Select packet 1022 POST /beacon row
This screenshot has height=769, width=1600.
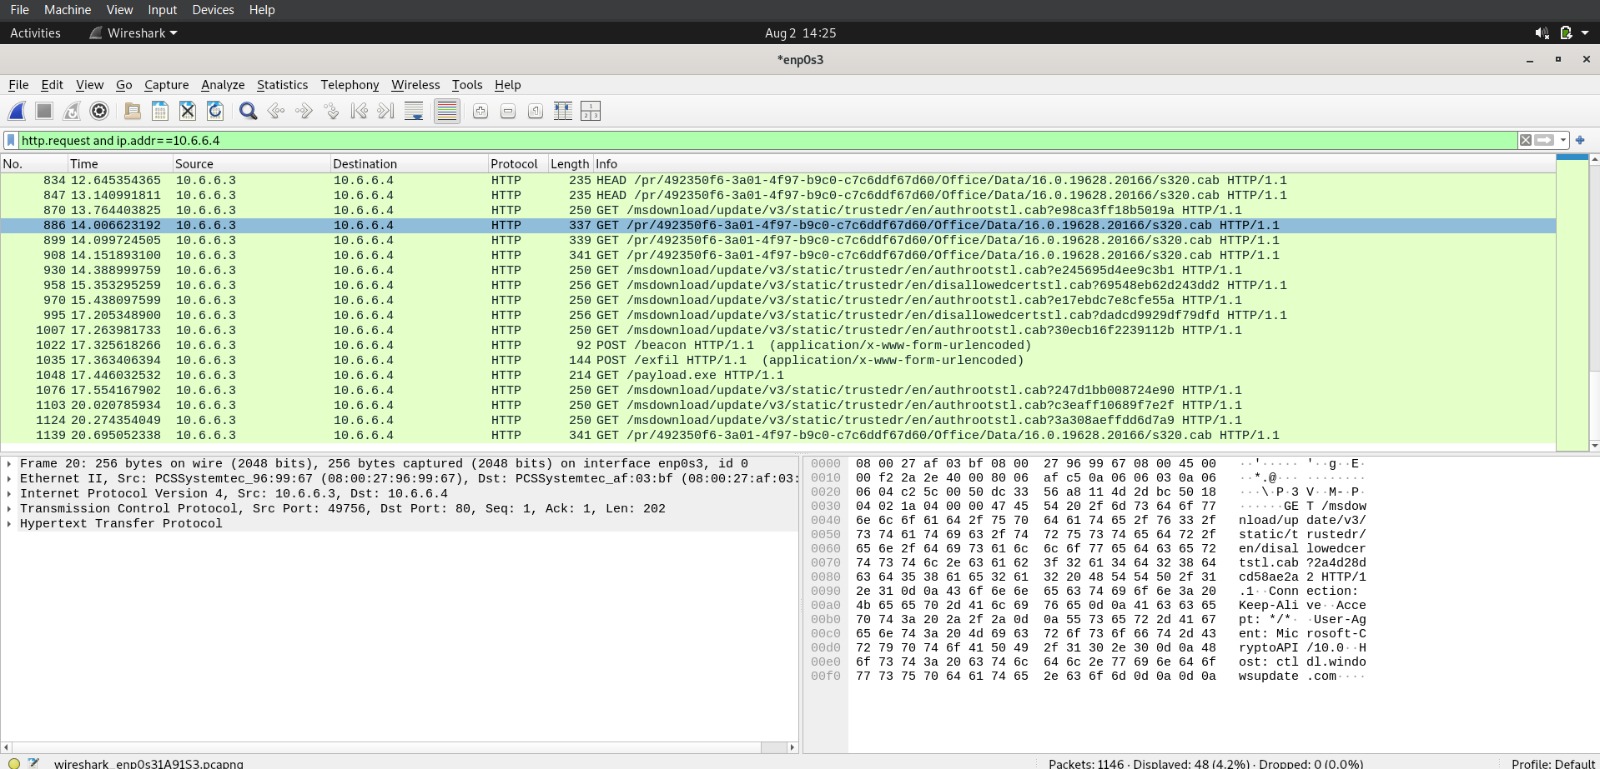point(778,345)
